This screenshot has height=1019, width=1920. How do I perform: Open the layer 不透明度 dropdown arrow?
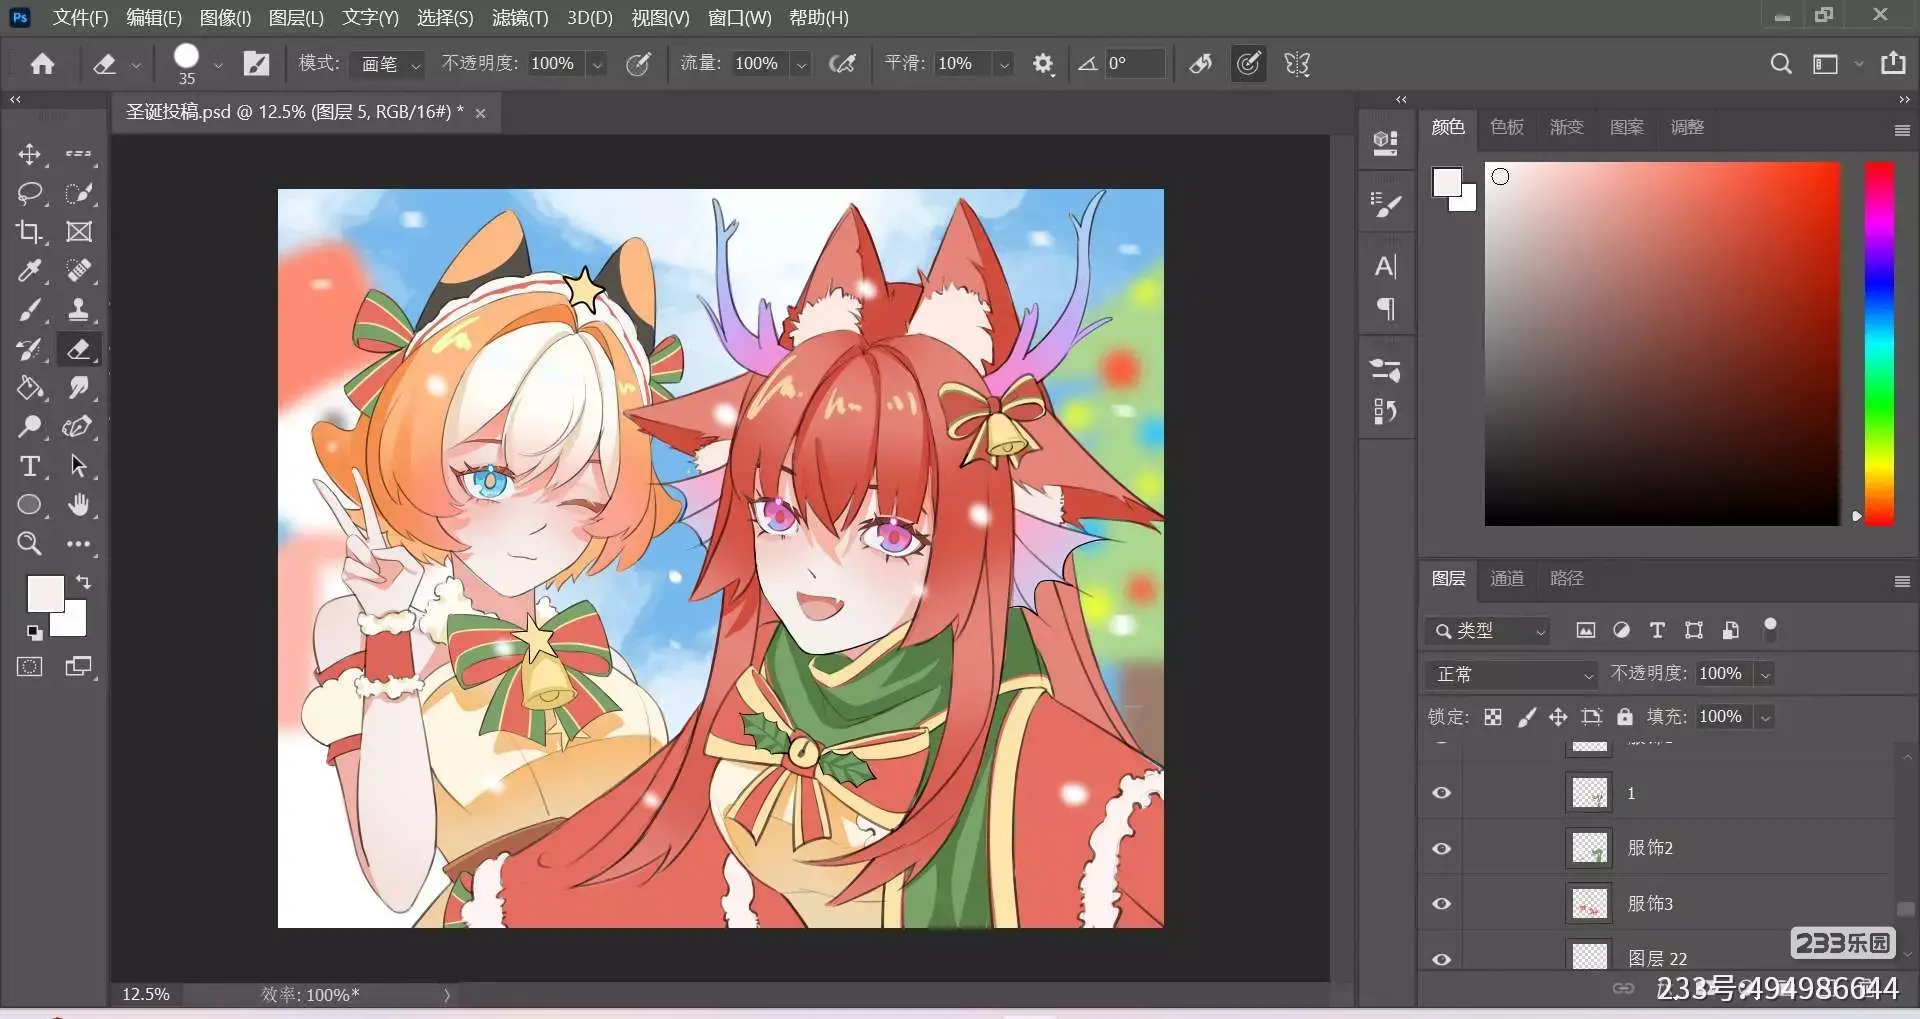click(x=1766, y=674)
